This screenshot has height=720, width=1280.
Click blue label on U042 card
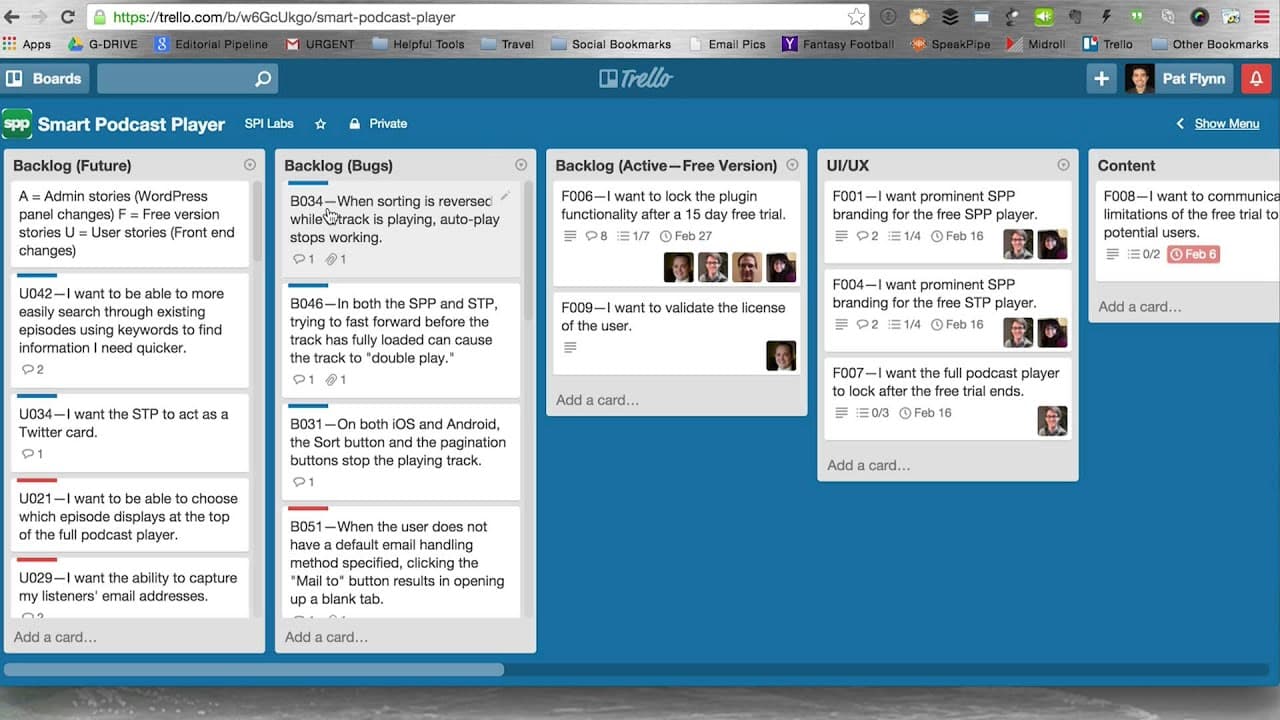point(37,275)
